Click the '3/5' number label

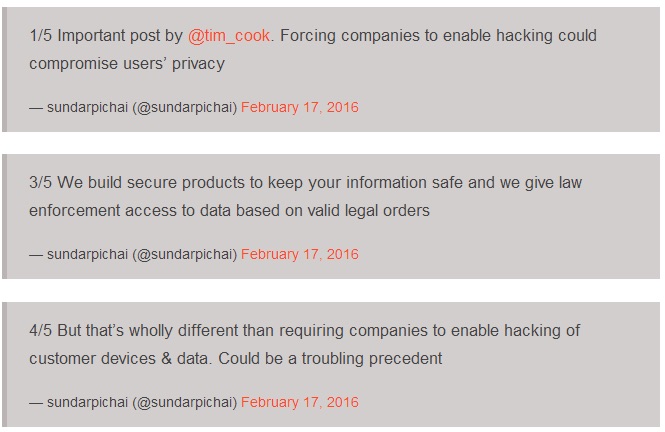40,183
